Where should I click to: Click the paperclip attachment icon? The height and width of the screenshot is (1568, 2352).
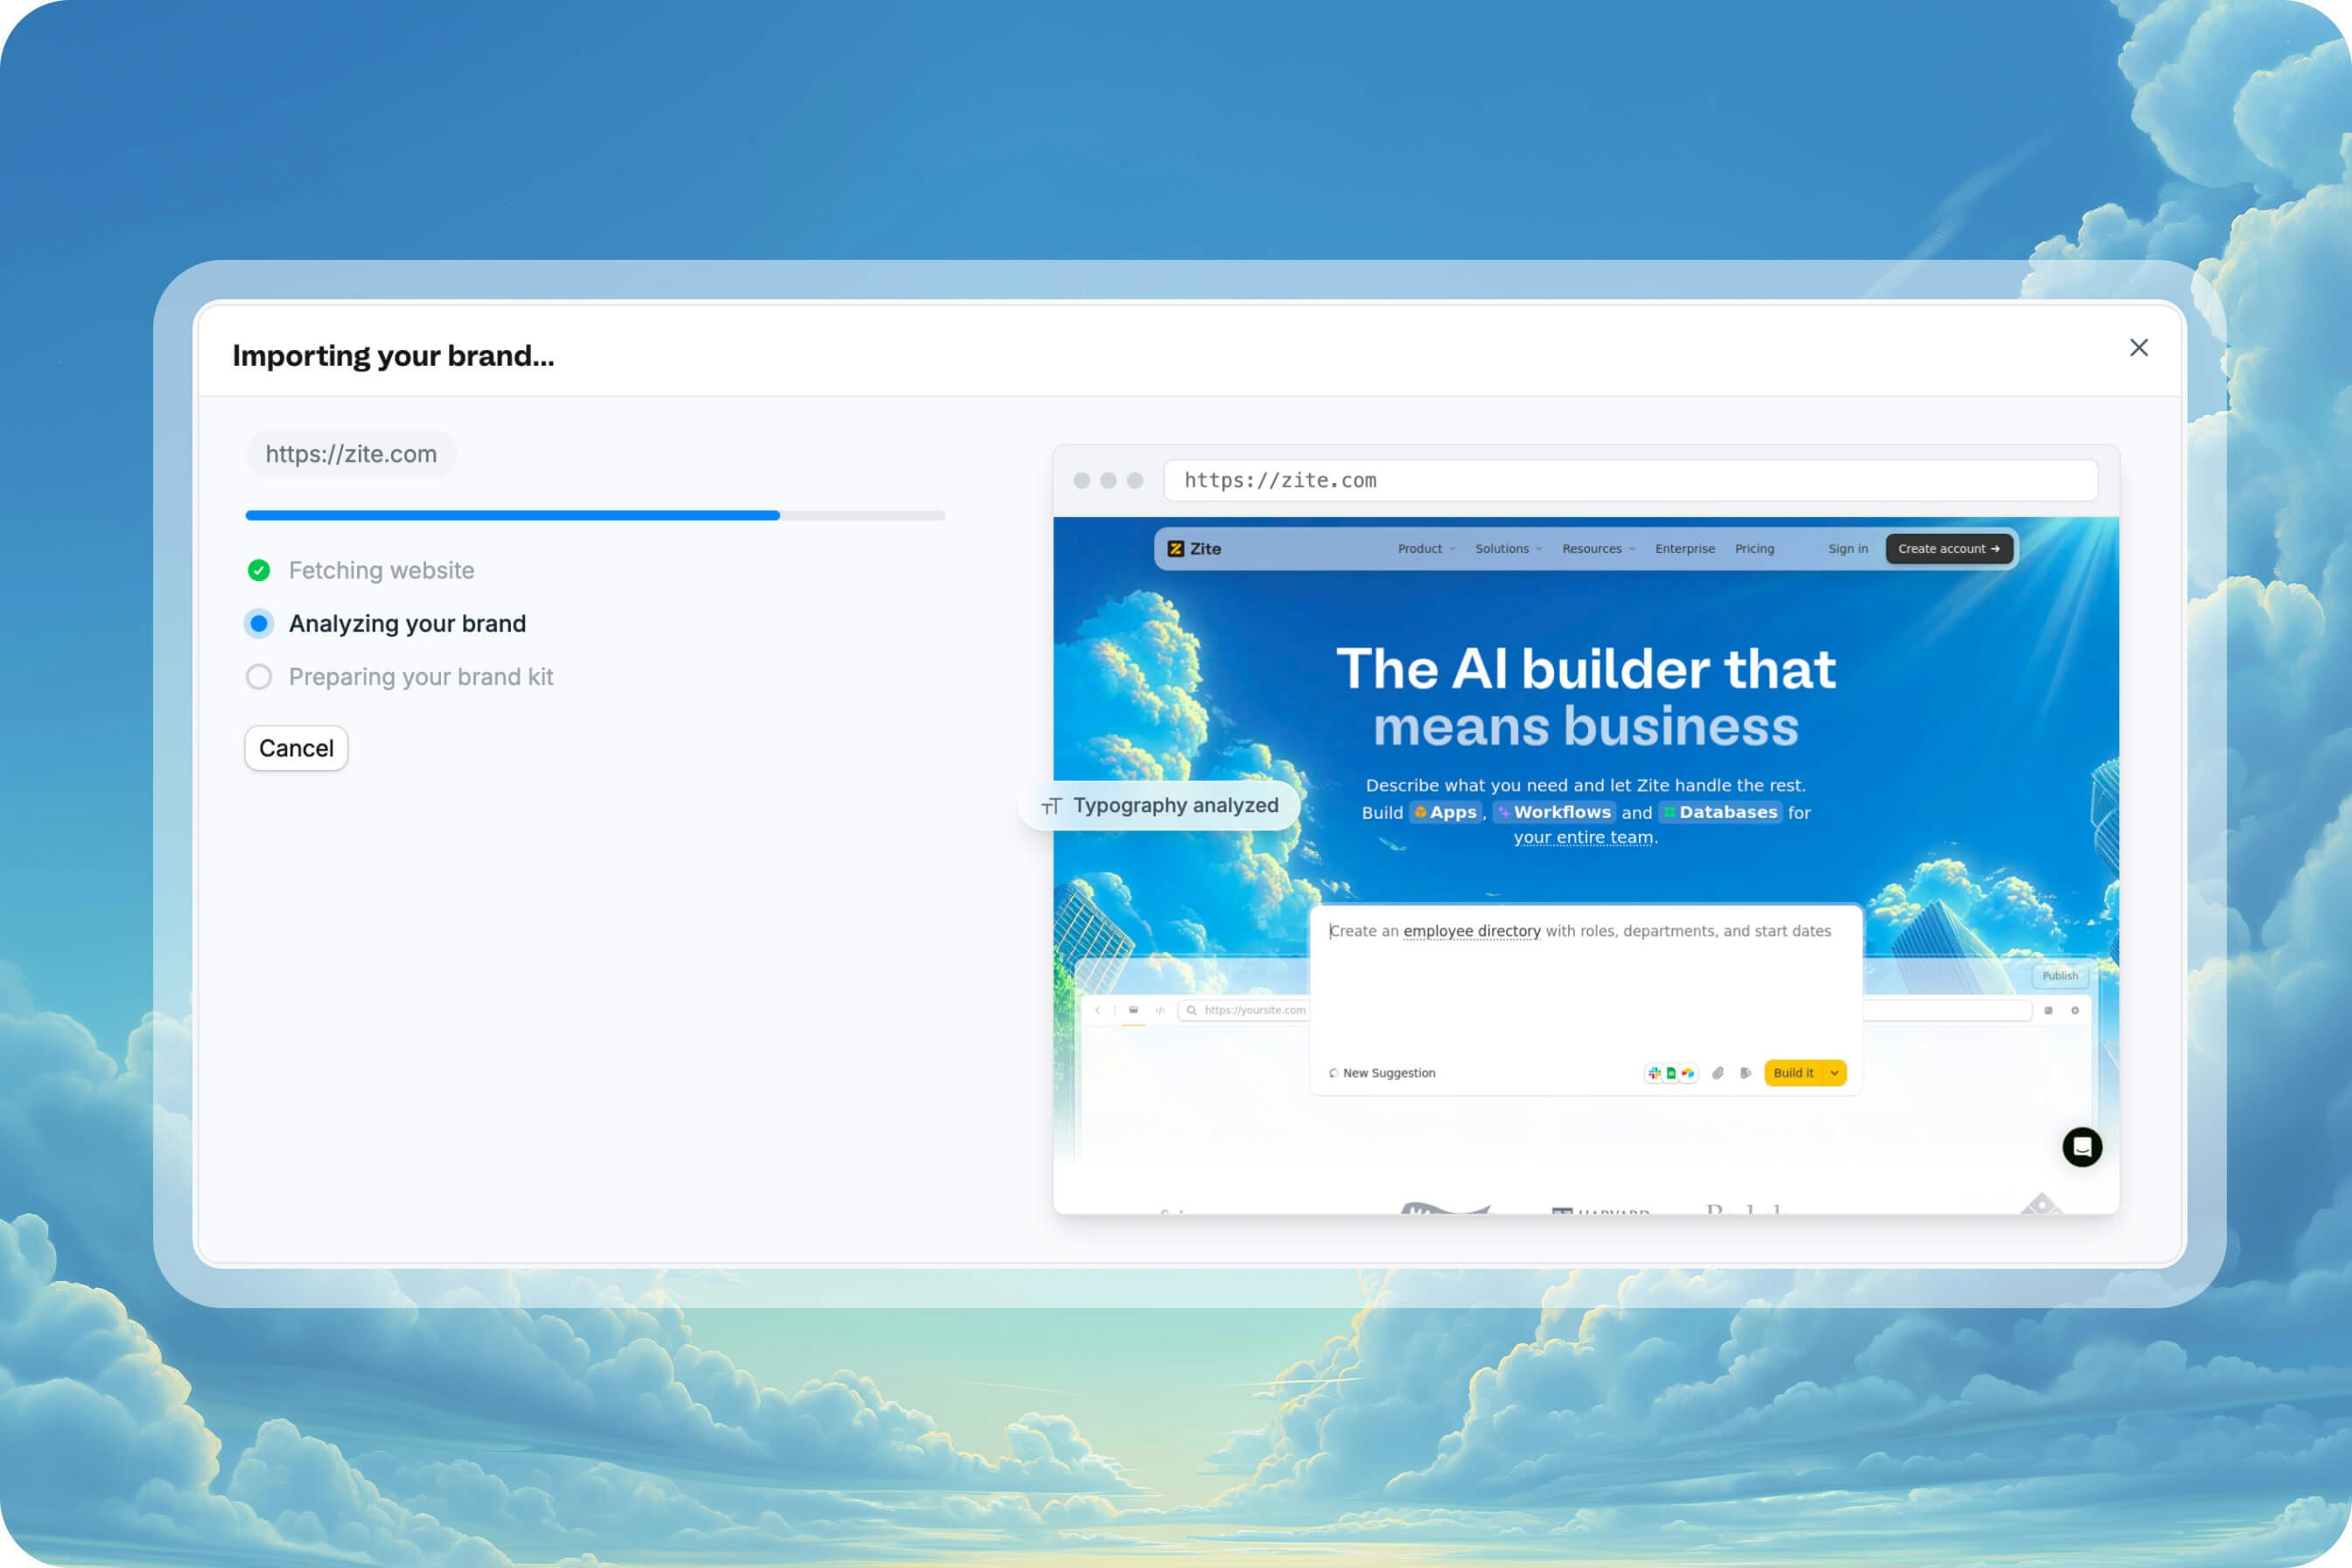1718,1073
